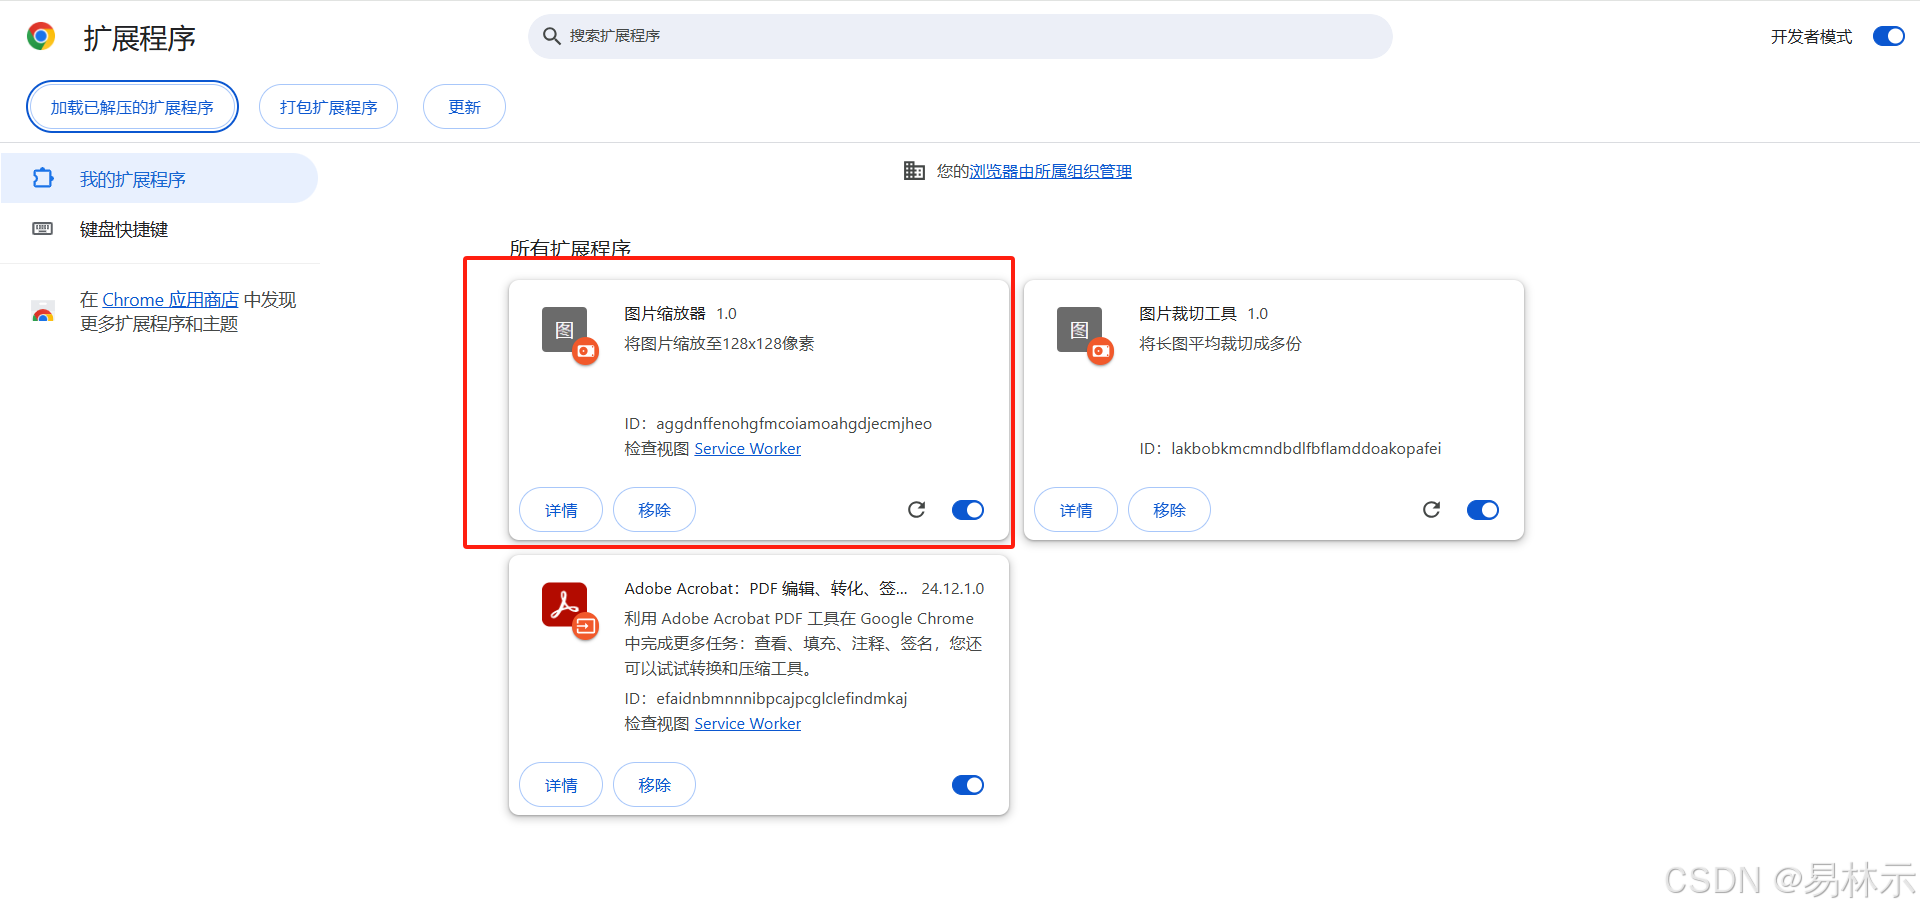The height and width of the screenshot is (912, 1920).
Task: Click the Chrome logo icon
Action: 41,37
